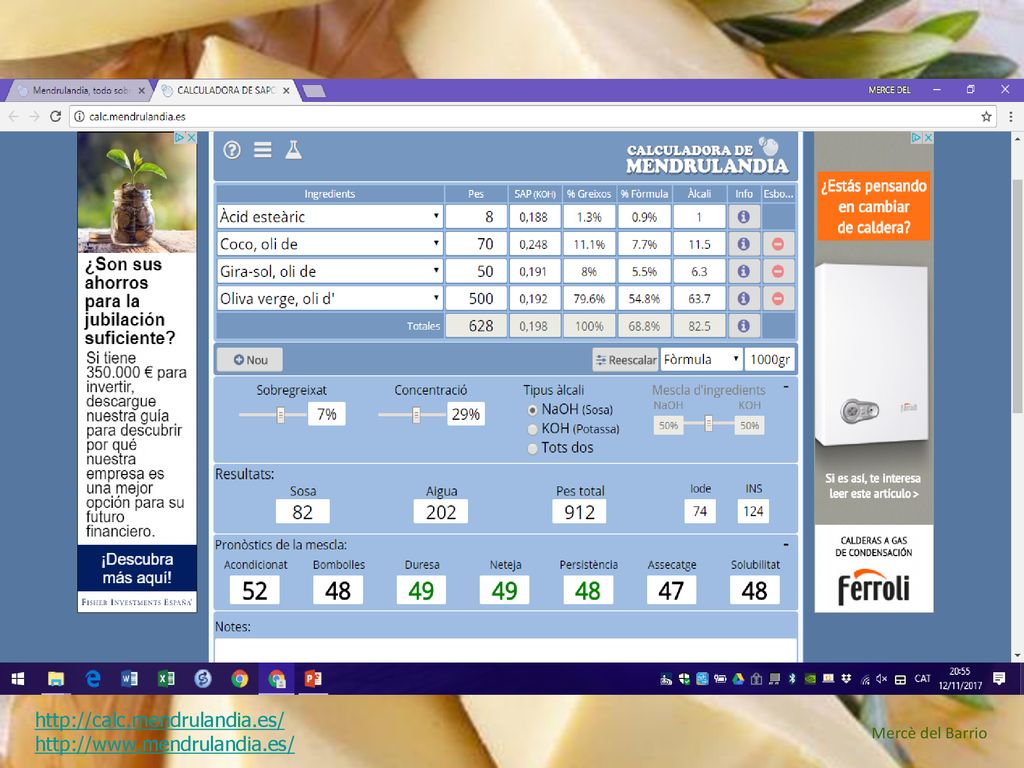
Task: Open Word from the taskbar
Action: pos(129,679)
